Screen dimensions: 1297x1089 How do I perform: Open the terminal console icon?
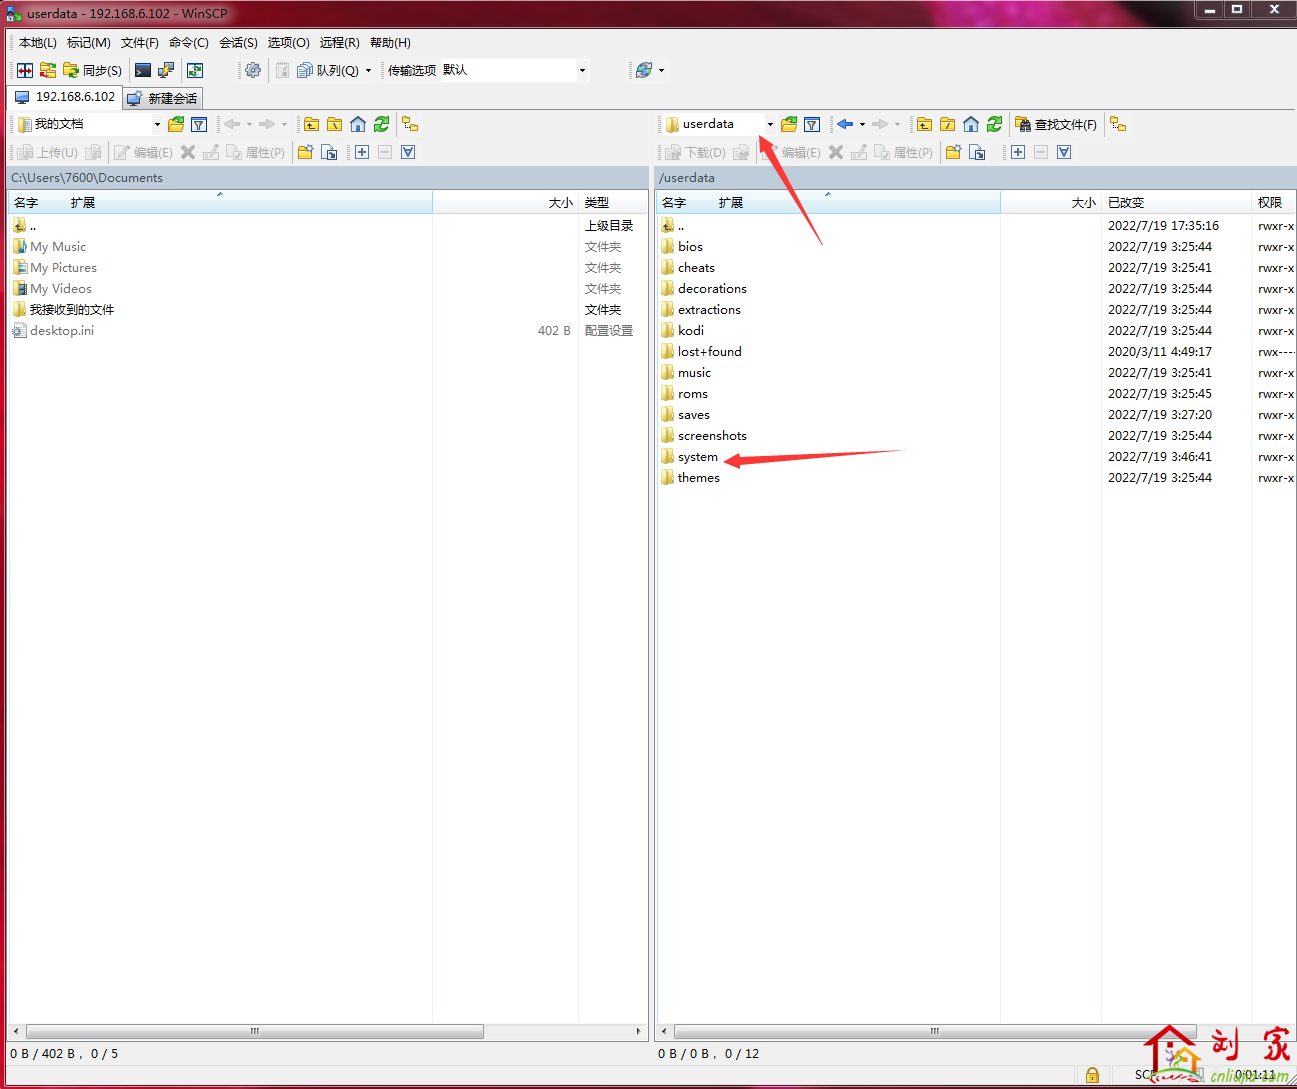pyautogui.click(x=143, y=70)
